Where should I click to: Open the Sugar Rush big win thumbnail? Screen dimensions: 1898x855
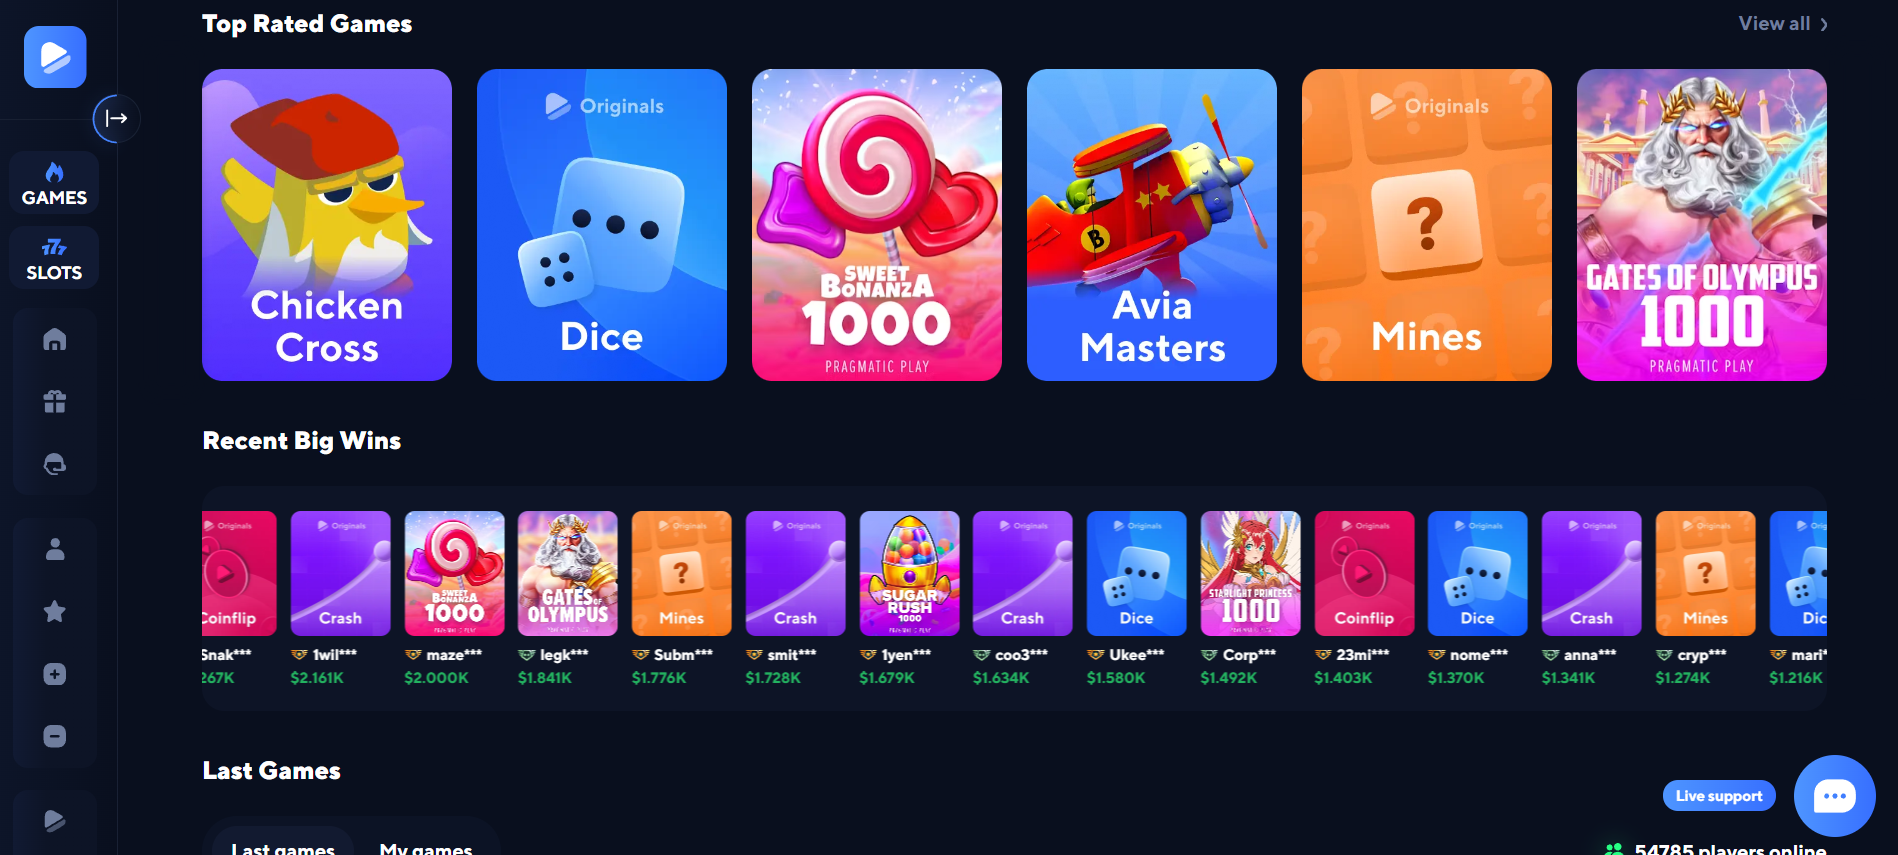click(x=909, y=573)
